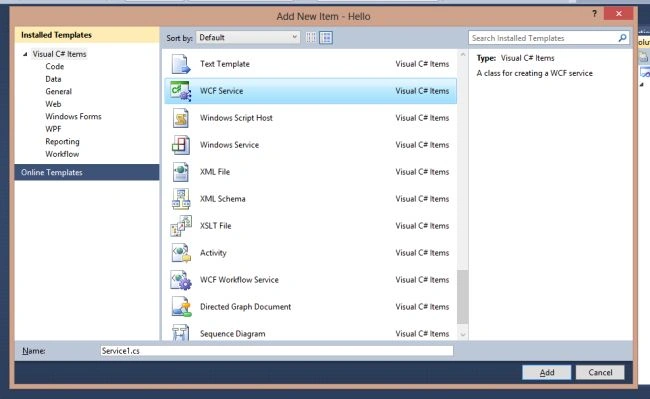The image size is (650, 399).
Task: Collapse the Visual C# Items node
Action: tap(25, 54)
